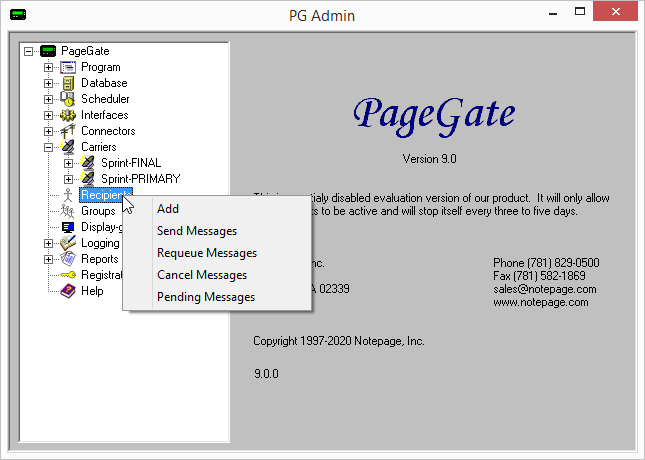This screenshot has height=460, width=645.
Task: Click the Groups people icon
Action: click(67, 211)
